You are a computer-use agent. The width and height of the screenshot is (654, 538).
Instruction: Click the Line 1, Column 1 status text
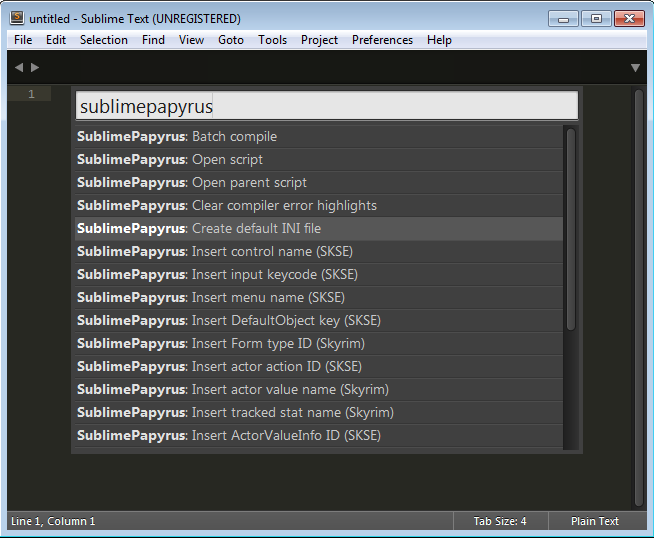(x=53, y=521)
